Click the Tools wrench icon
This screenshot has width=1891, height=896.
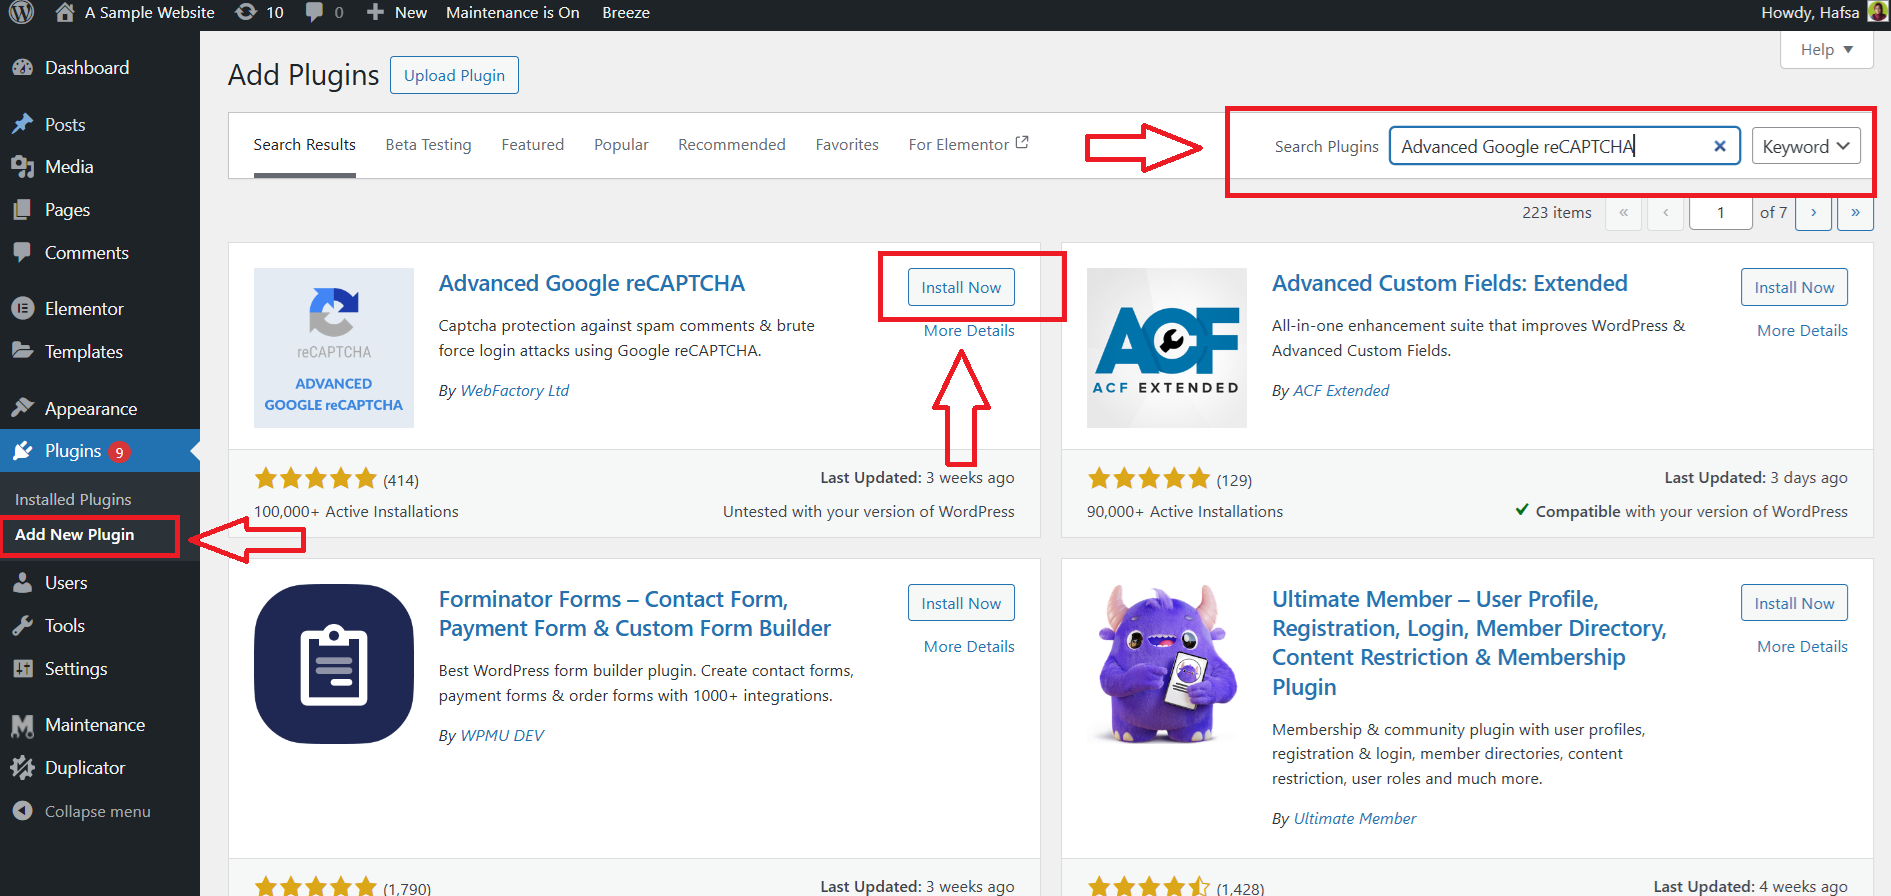point(22,625)
